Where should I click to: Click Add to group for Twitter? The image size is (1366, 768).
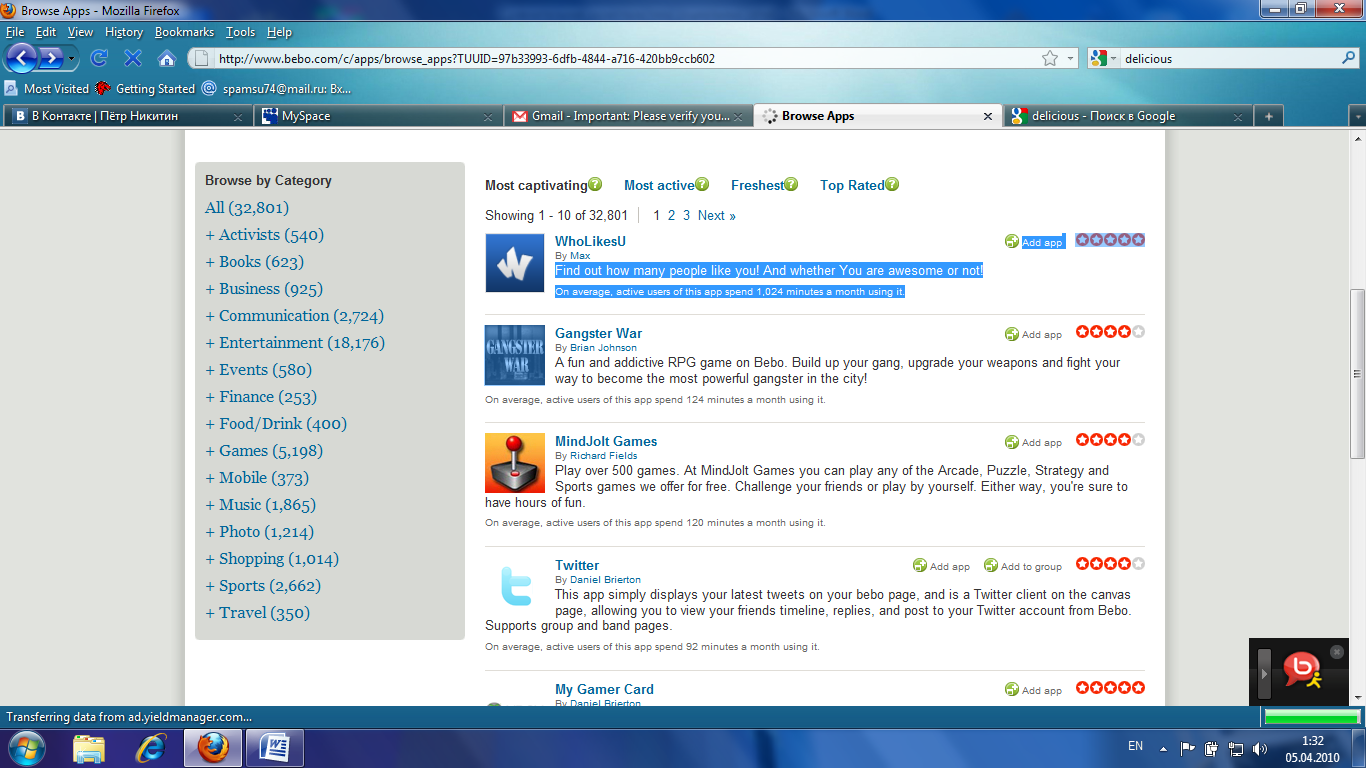(x=1023, y=566)
